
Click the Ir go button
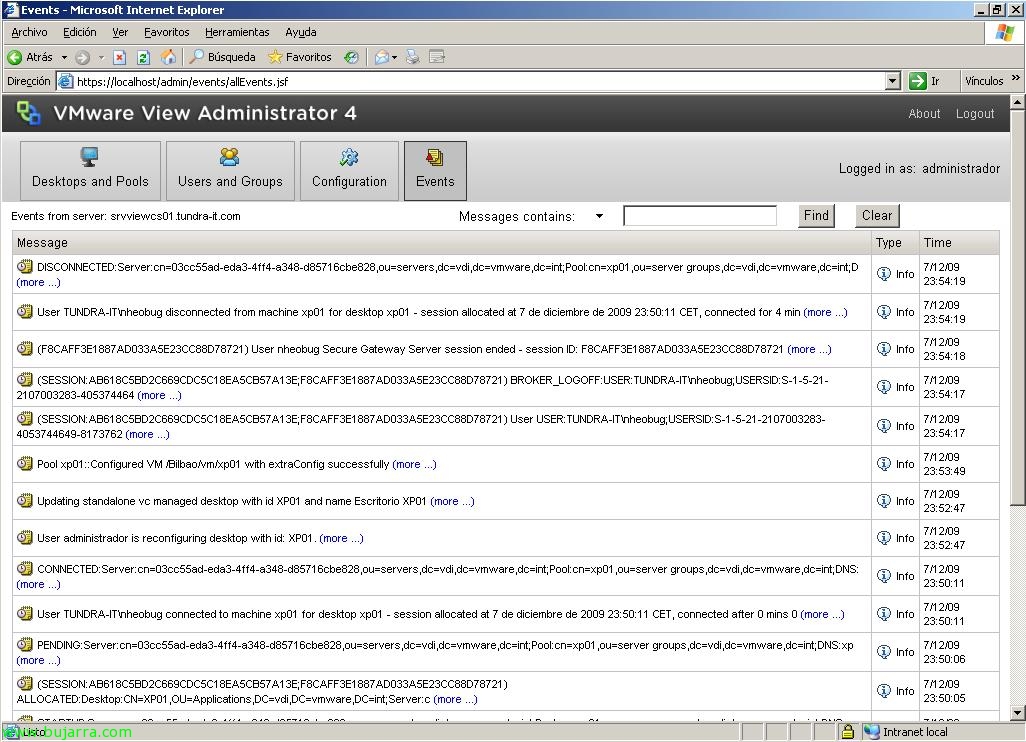pyautogui.click(x=925, y=81)
